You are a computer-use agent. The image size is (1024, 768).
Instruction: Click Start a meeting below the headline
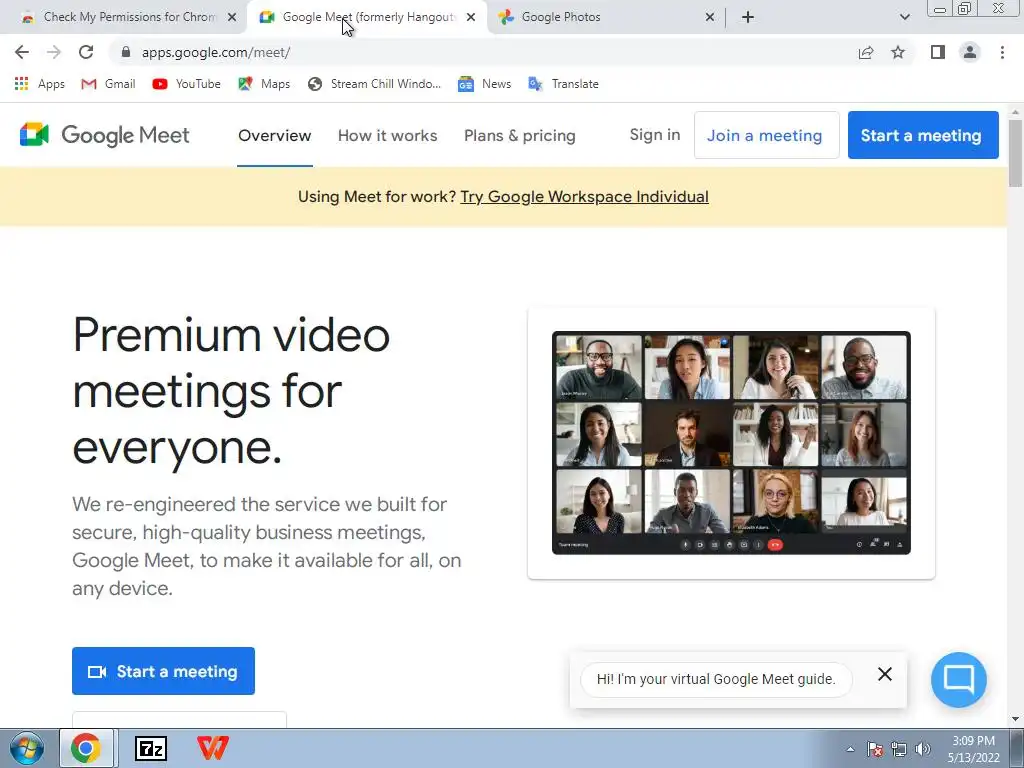point(163,671)
